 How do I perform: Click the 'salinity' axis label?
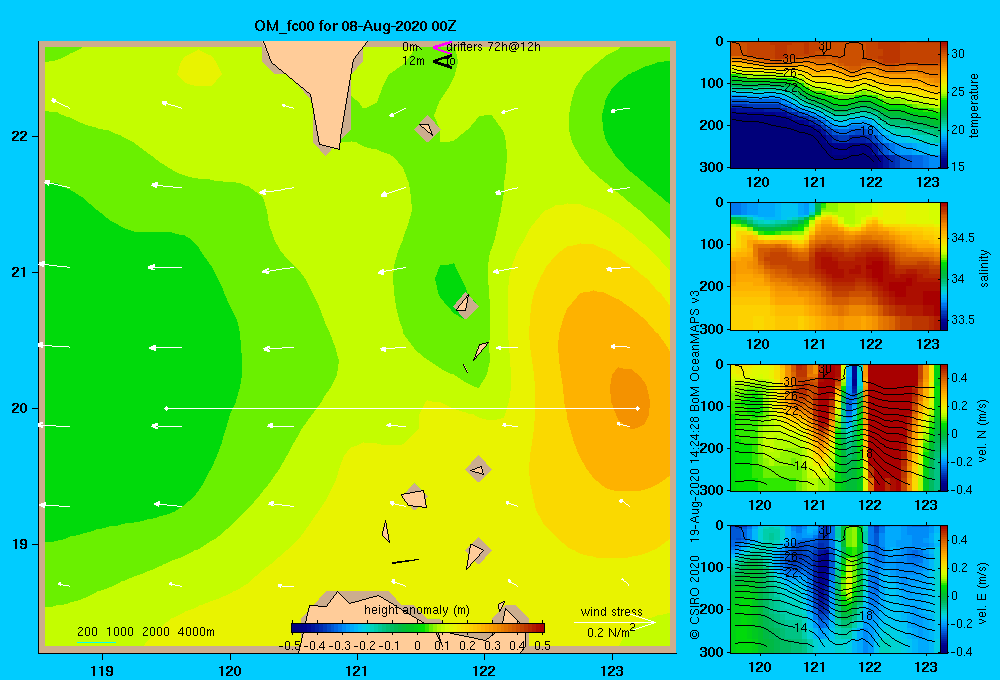[984, 269]
